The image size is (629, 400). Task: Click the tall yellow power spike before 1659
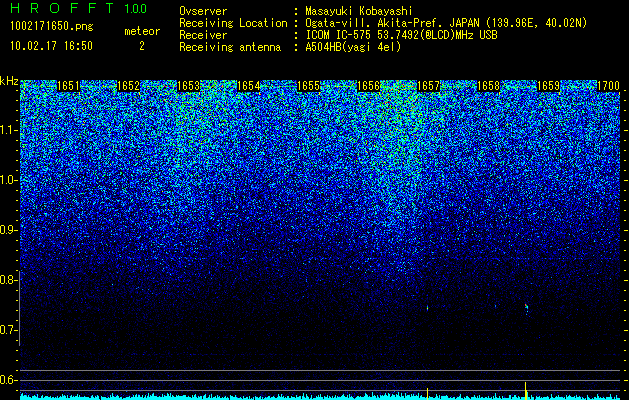[526, 389]
